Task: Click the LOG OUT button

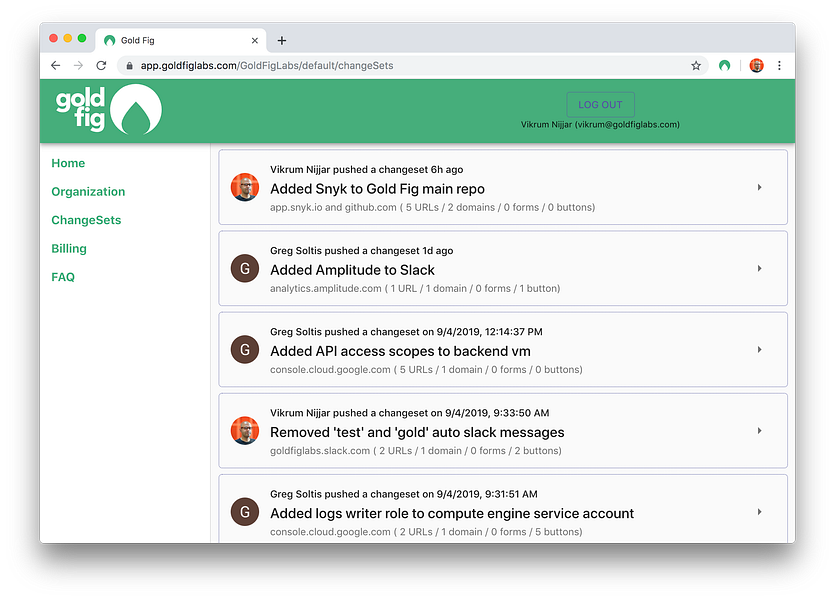Action: click(600, 105)
